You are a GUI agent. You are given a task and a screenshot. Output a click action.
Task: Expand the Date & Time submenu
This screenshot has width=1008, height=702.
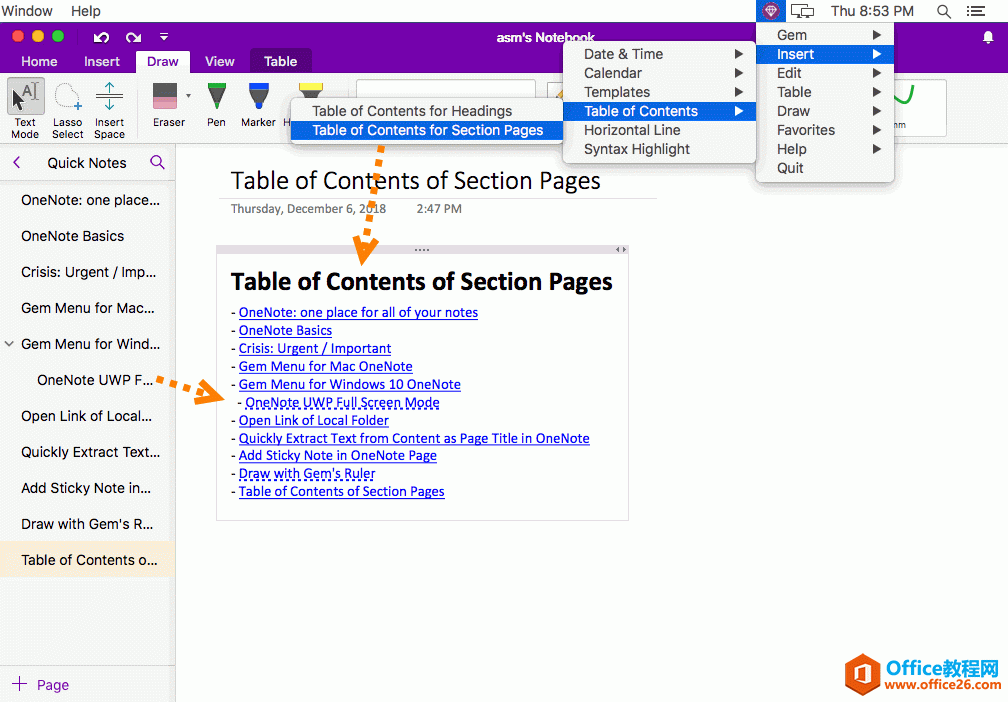coord(660,54)
